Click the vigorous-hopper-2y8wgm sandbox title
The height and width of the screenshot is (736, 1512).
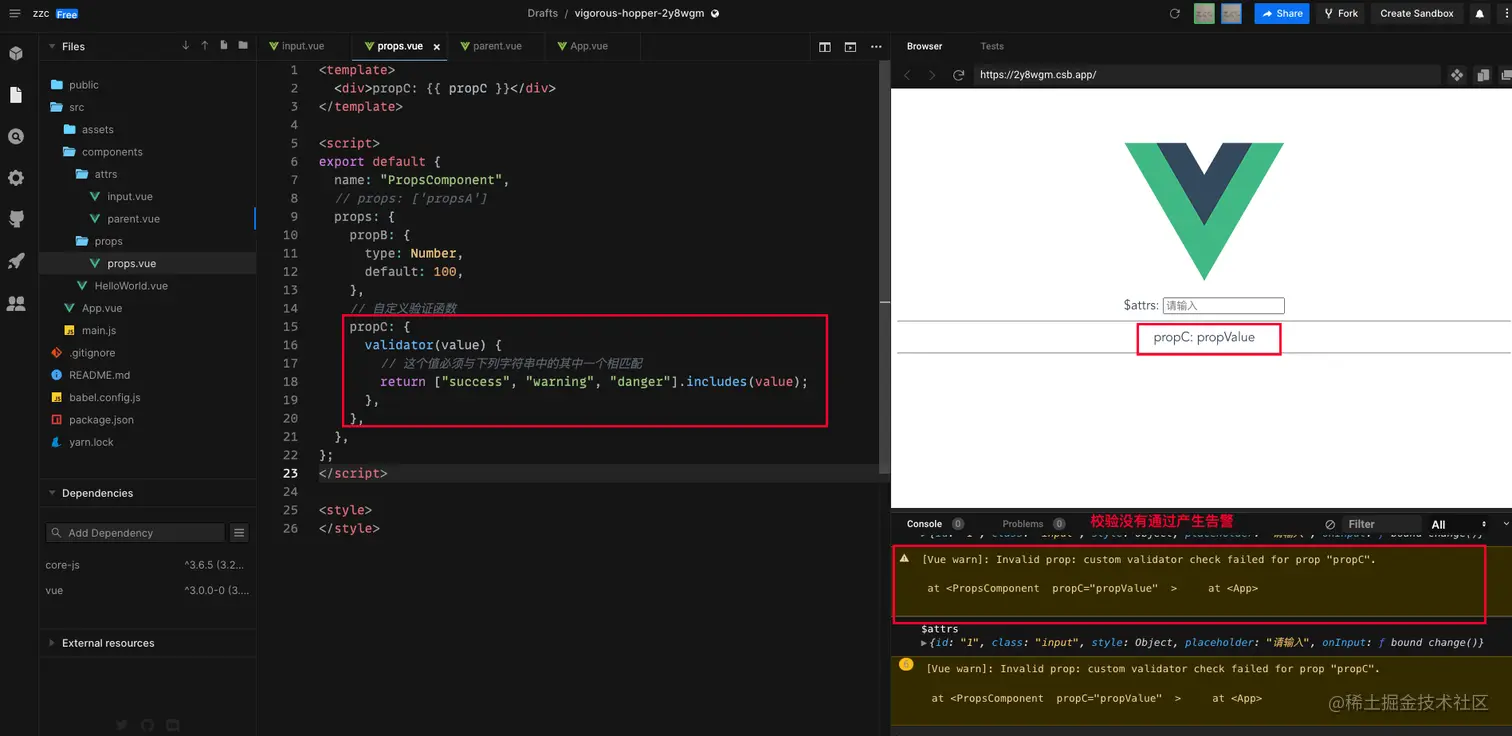click(640, 14)
